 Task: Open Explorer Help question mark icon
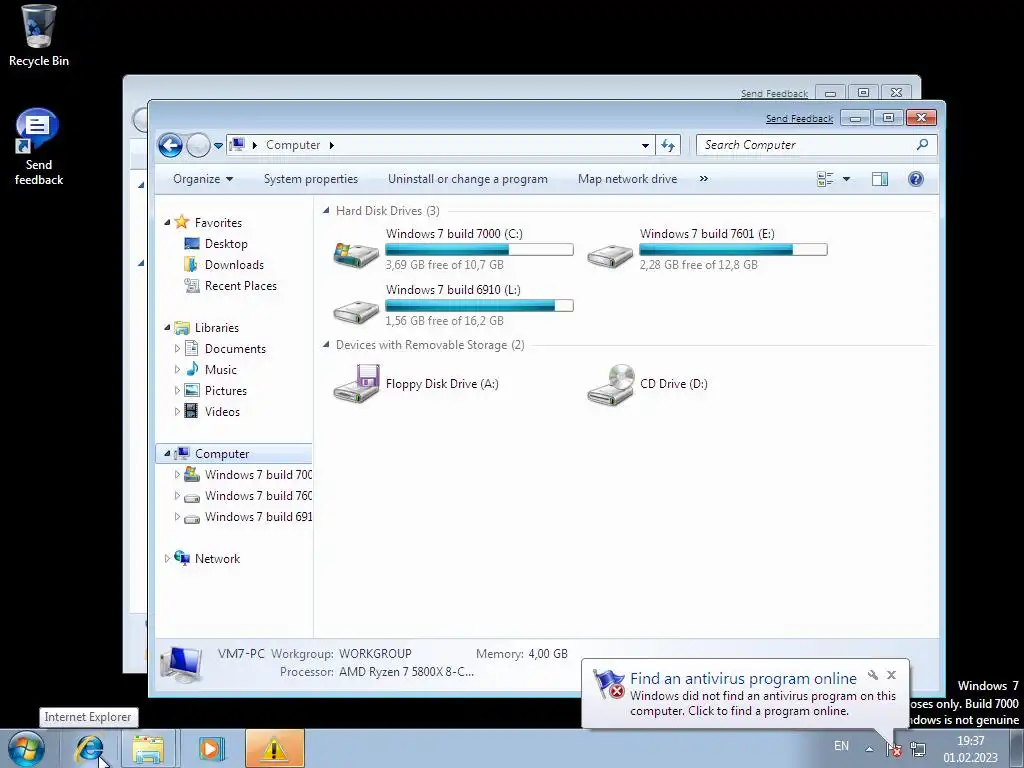916,179
